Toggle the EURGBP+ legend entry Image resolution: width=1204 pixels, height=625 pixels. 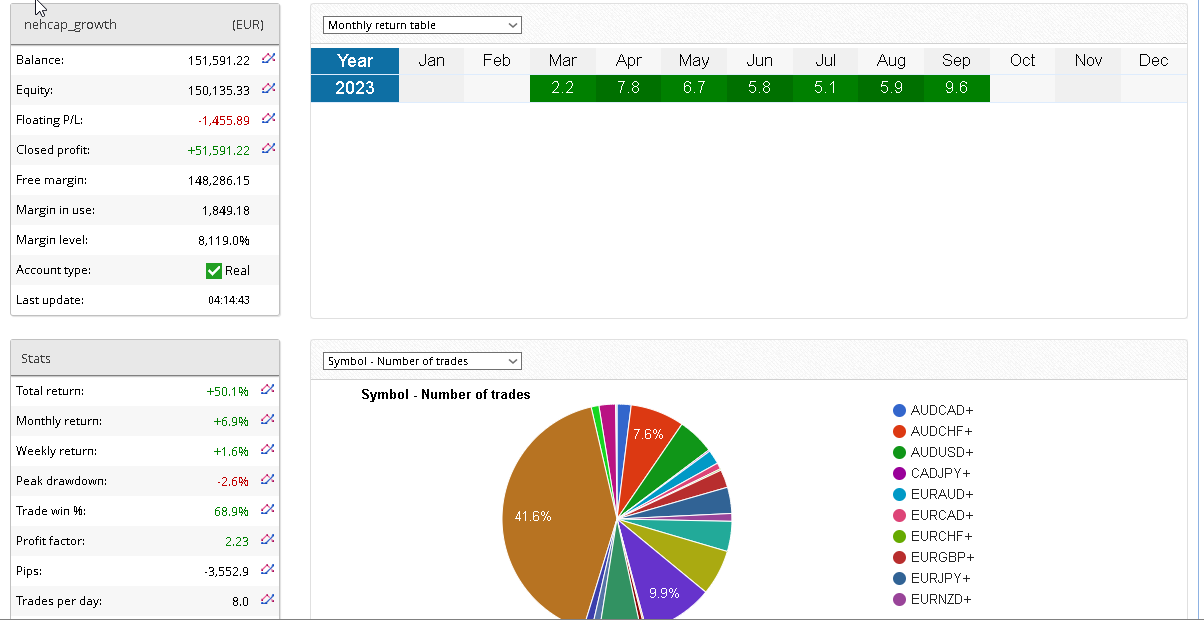(942, 557)
